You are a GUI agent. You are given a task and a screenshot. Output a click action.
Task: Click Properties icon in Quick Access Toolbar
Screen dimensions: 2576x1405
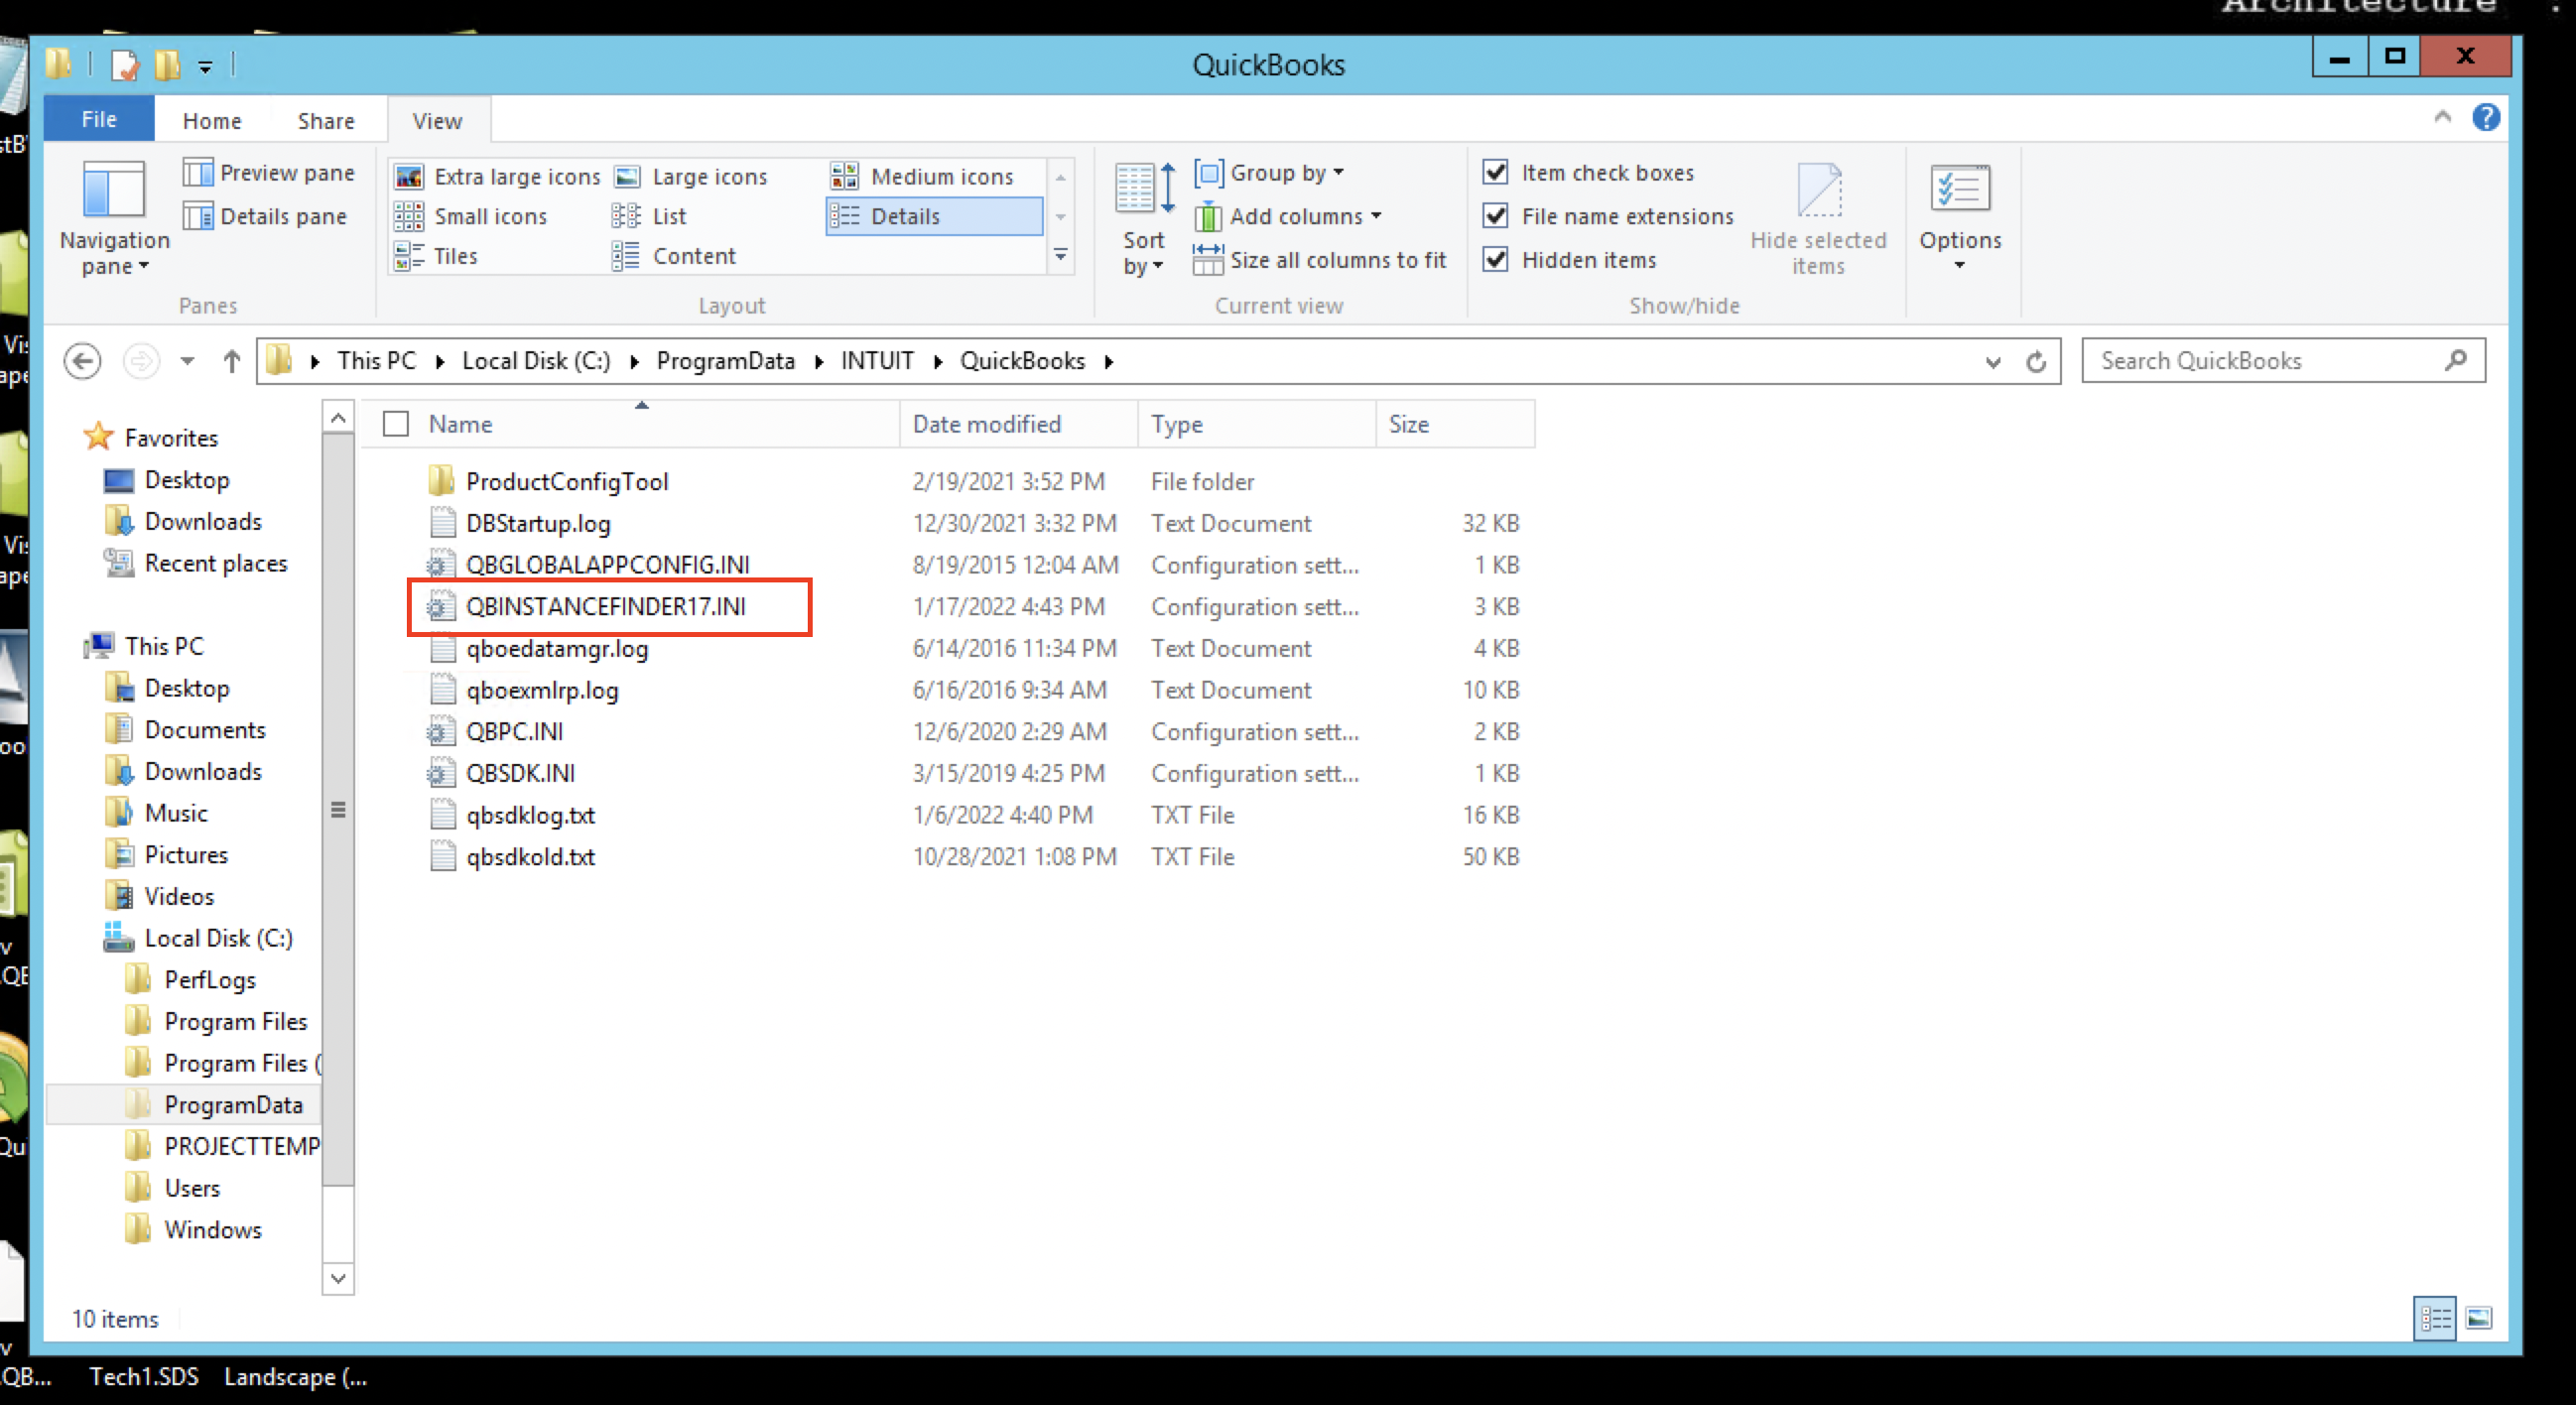click(x=125, y=66)
